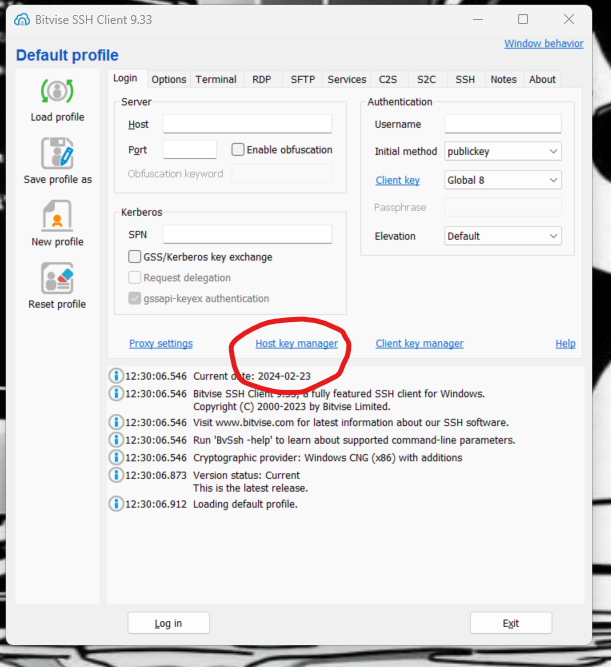The height and width of the screenshot is (667, 611).
Task: Click info icon beside 'Version status: Current' entry
Action: (116, 475)
